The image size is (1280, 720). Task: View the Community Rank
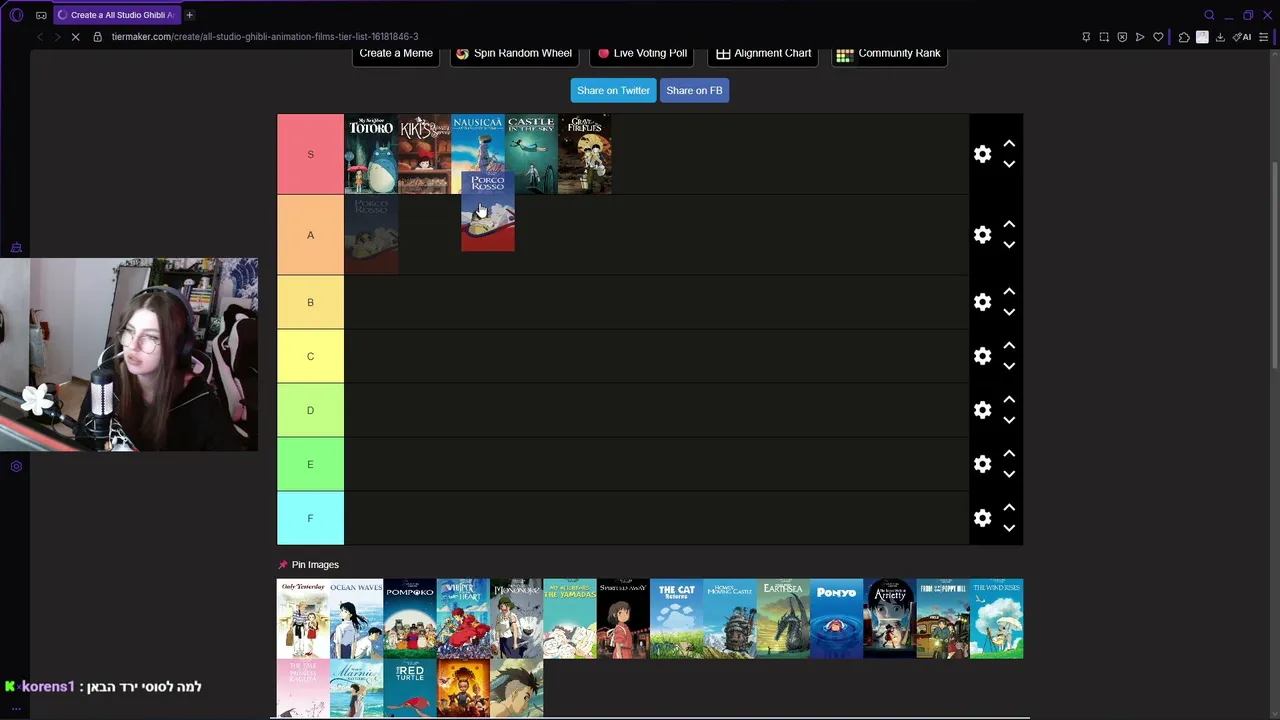pos(889,54)
